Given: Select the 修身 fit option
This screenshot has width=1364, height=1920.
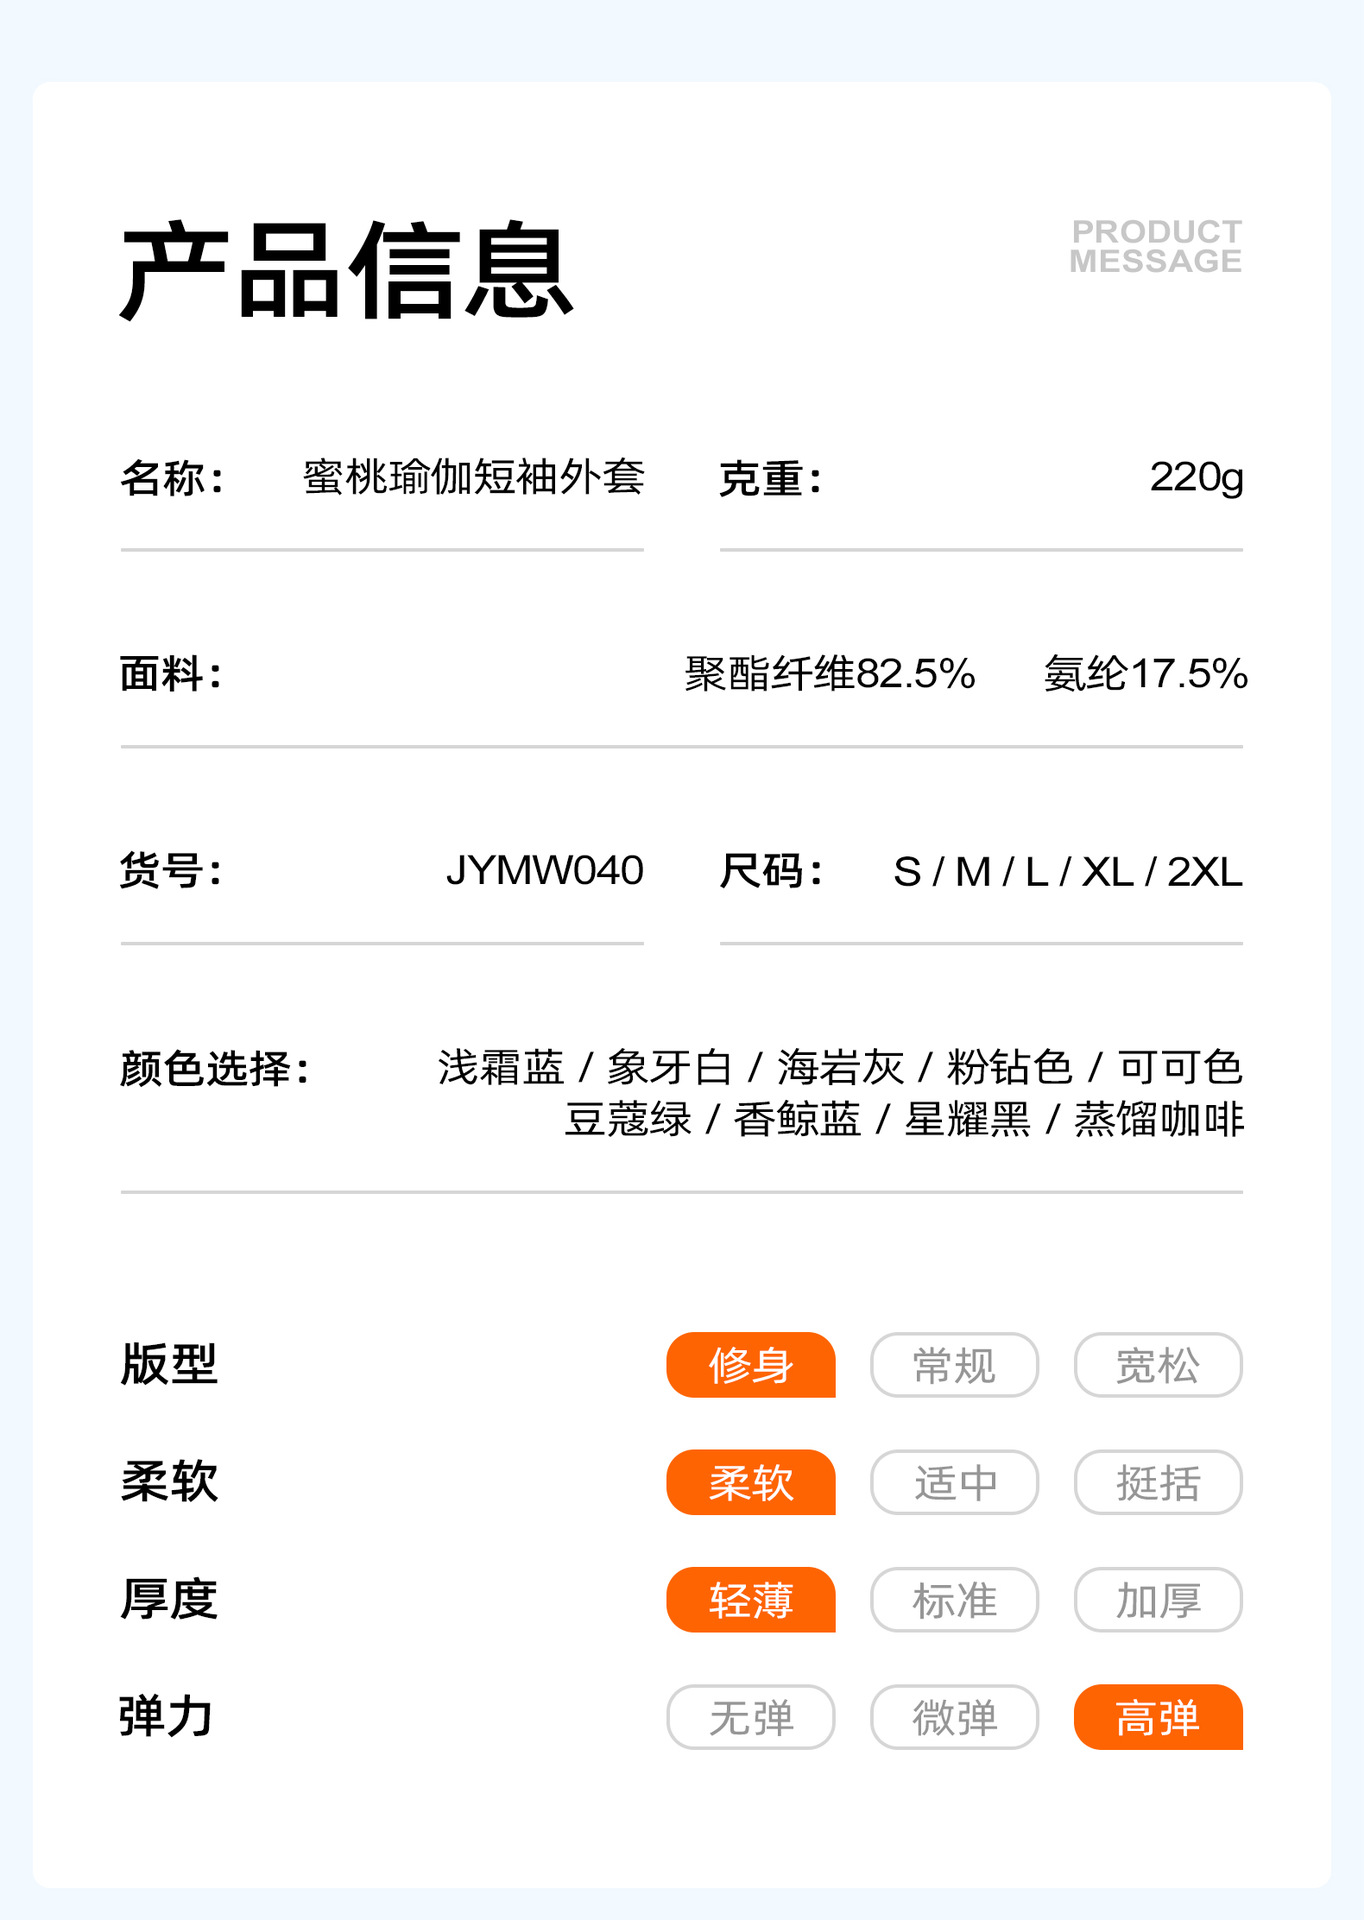Looking at the screenshot, I should [x=751, y=1365].
